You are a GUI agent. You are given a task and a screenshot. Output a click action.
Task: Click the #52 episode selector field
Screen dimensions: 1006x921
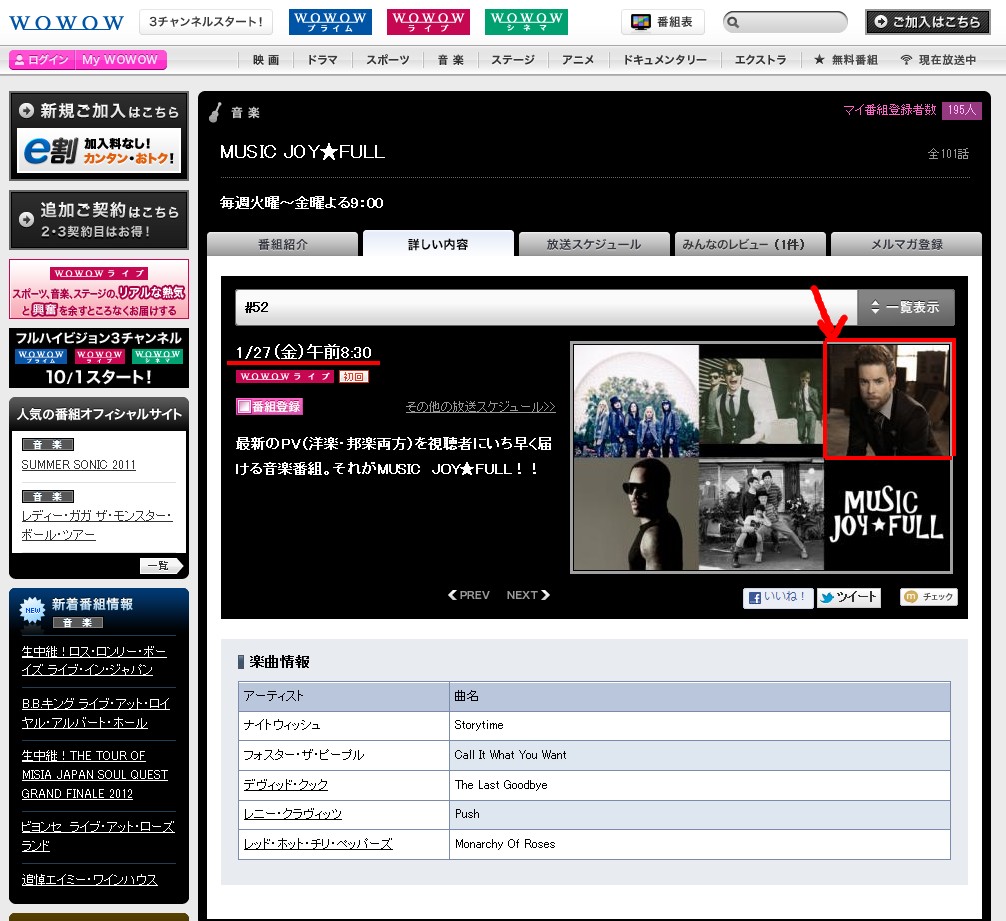[546, 307]
